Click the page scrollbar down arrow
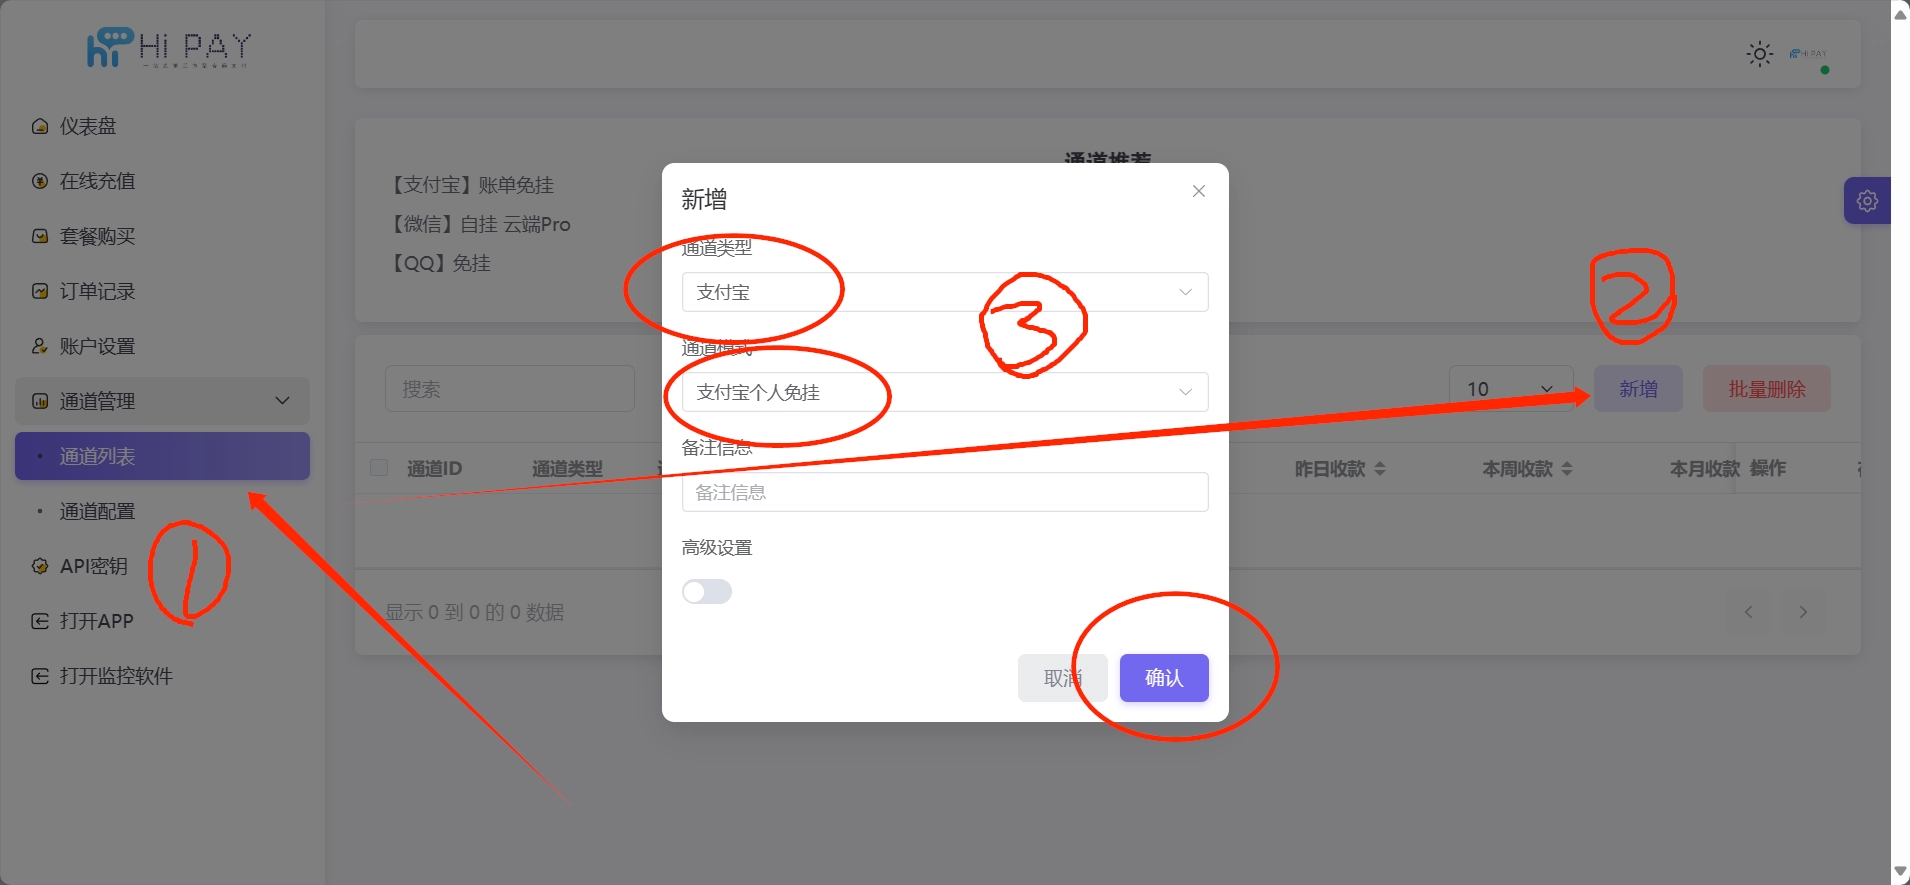The width and height of the screenshot is (1910, 885). (x=1900, y=873)
